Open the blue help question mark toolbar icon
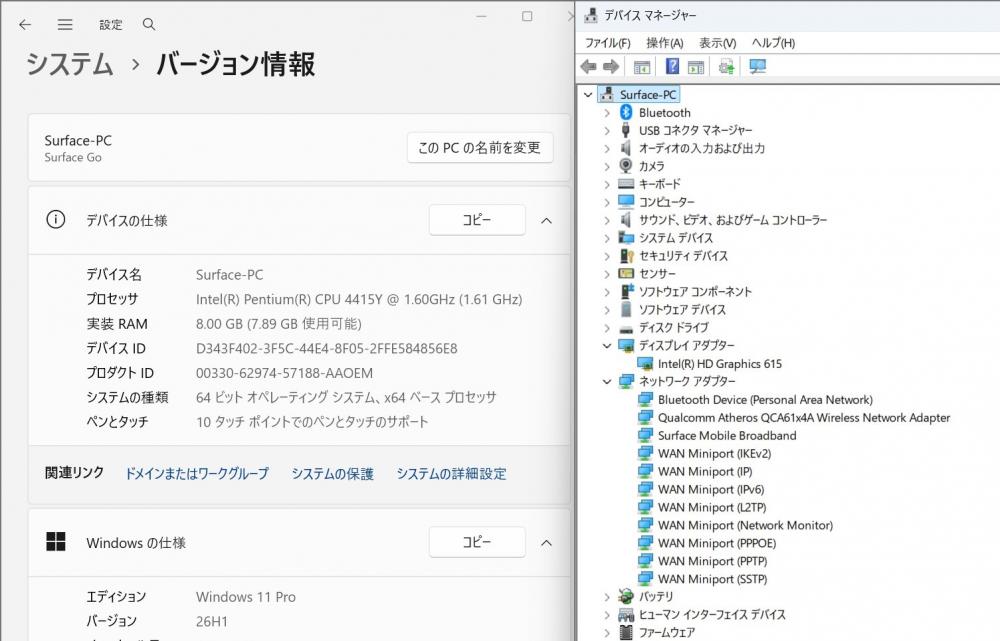 click(x=672, y=66)
